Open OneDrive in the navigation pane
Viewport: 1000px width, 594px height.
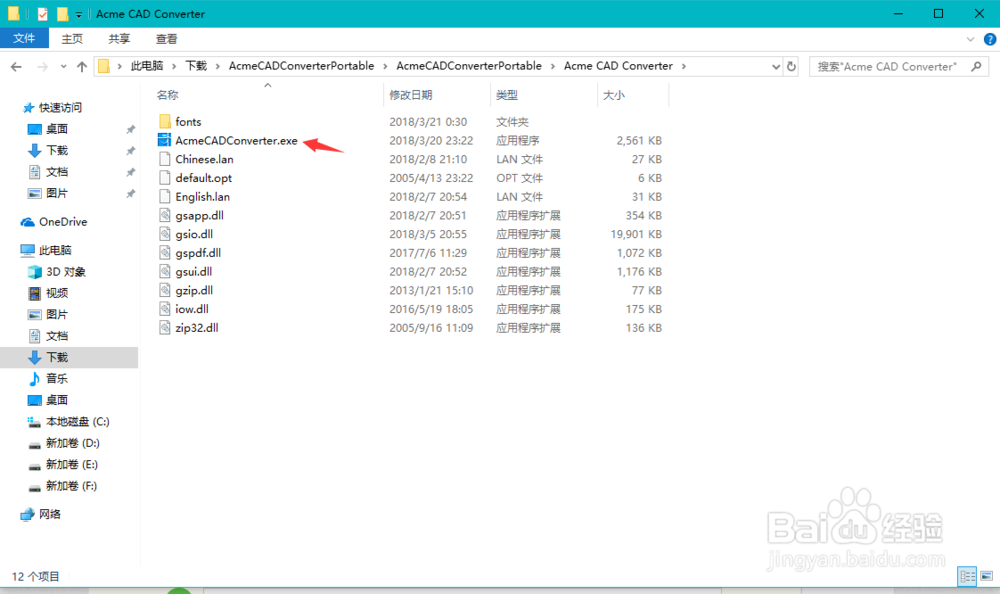tap(63, 221)
